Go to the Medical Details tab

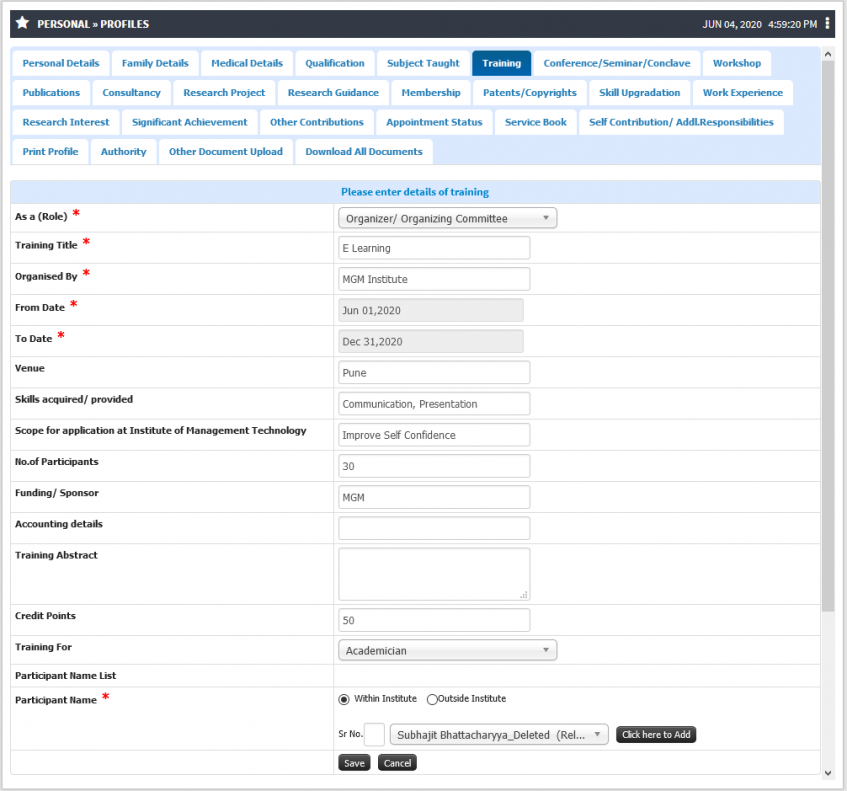click(x=247, y=63)
